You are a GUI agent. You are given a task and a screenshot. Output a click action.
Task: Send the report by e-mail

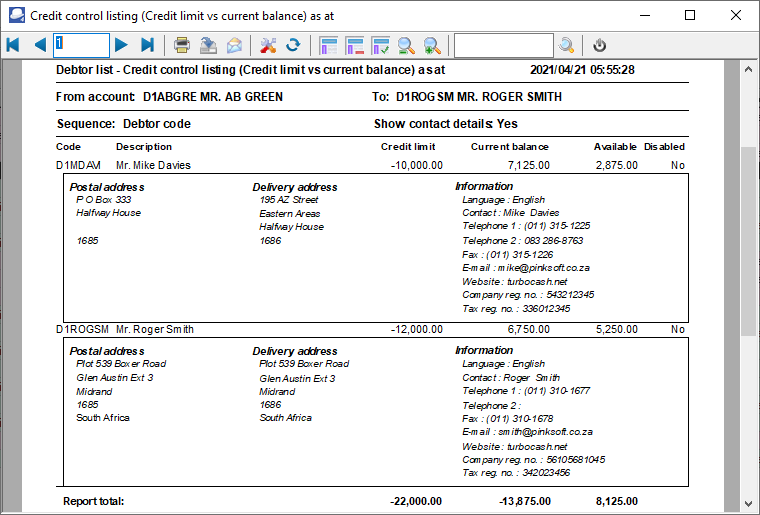pyautogui.click(x=234, y=45)
